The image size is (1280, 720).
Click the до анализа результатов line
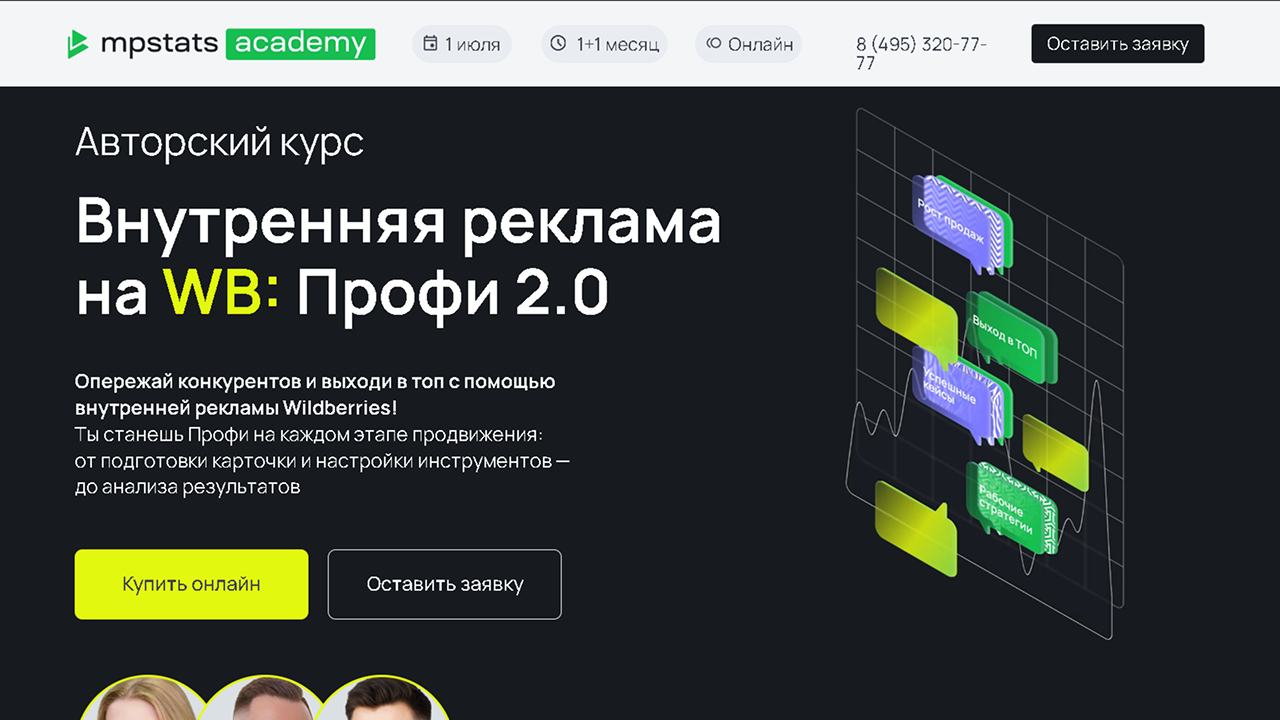(x=188, y=488)
